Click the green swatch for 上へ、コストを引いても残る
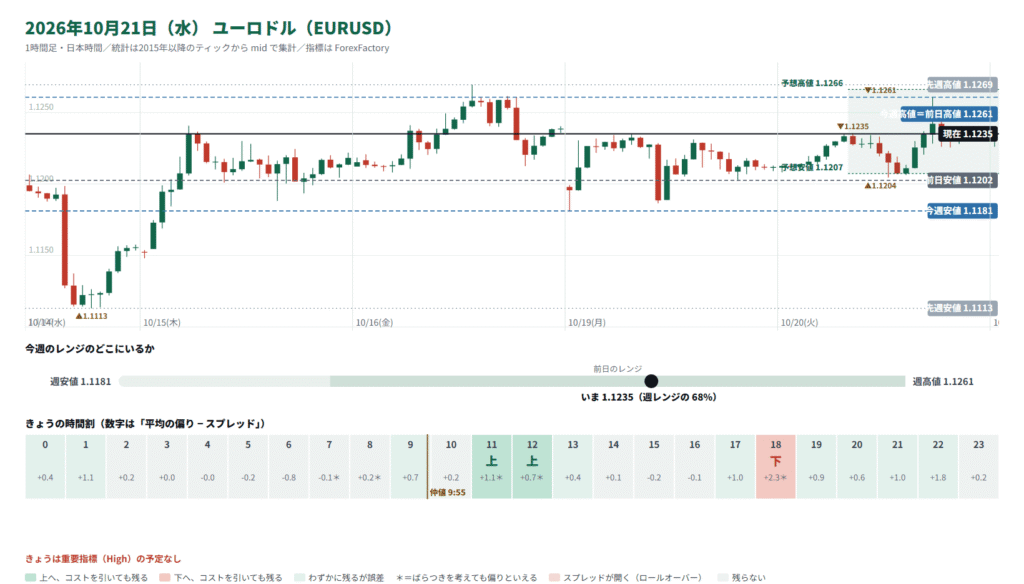The height and width of the screenshot is (584, 1024). (30, 577)
